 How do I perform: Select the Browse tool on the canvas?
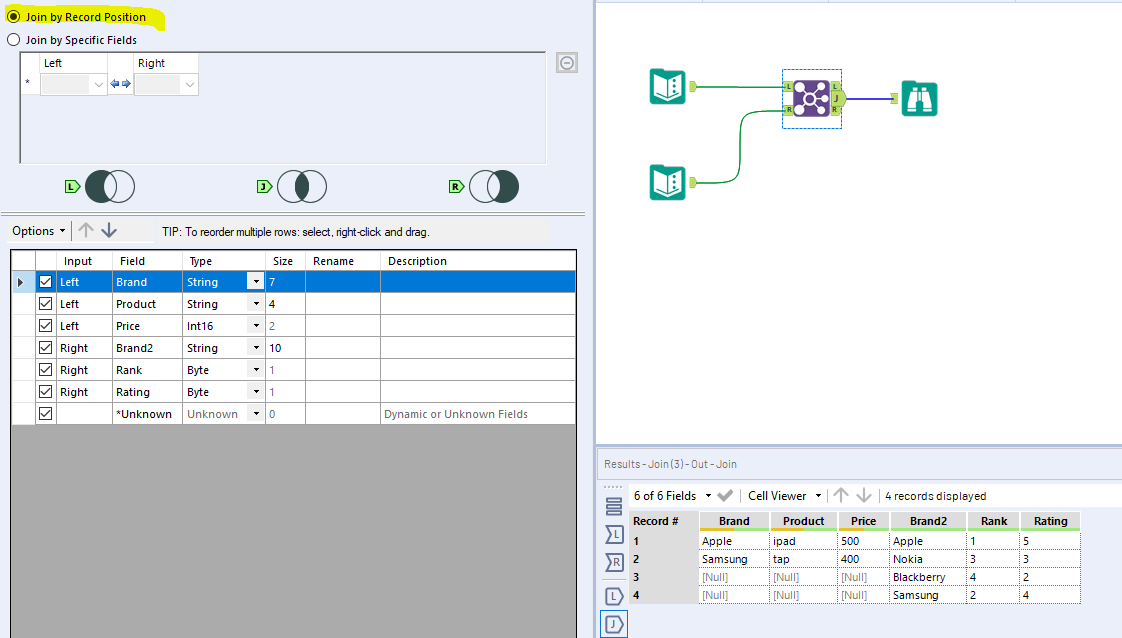click(x=918, y=98)
